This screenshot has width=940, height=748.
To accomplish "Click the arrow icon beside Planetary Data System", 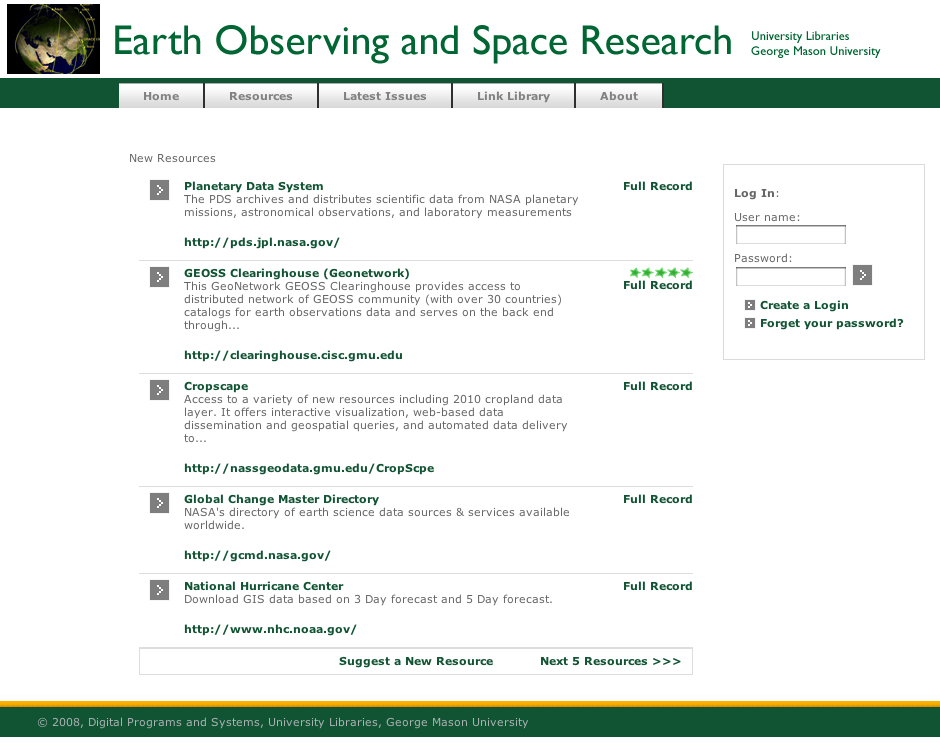I will coord(159,190).
